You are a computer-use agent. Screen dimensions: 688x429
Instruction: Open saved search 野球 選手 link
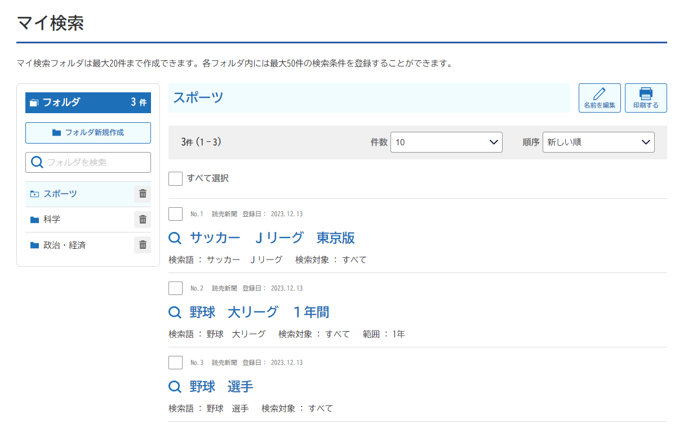(x=221, y=387)
